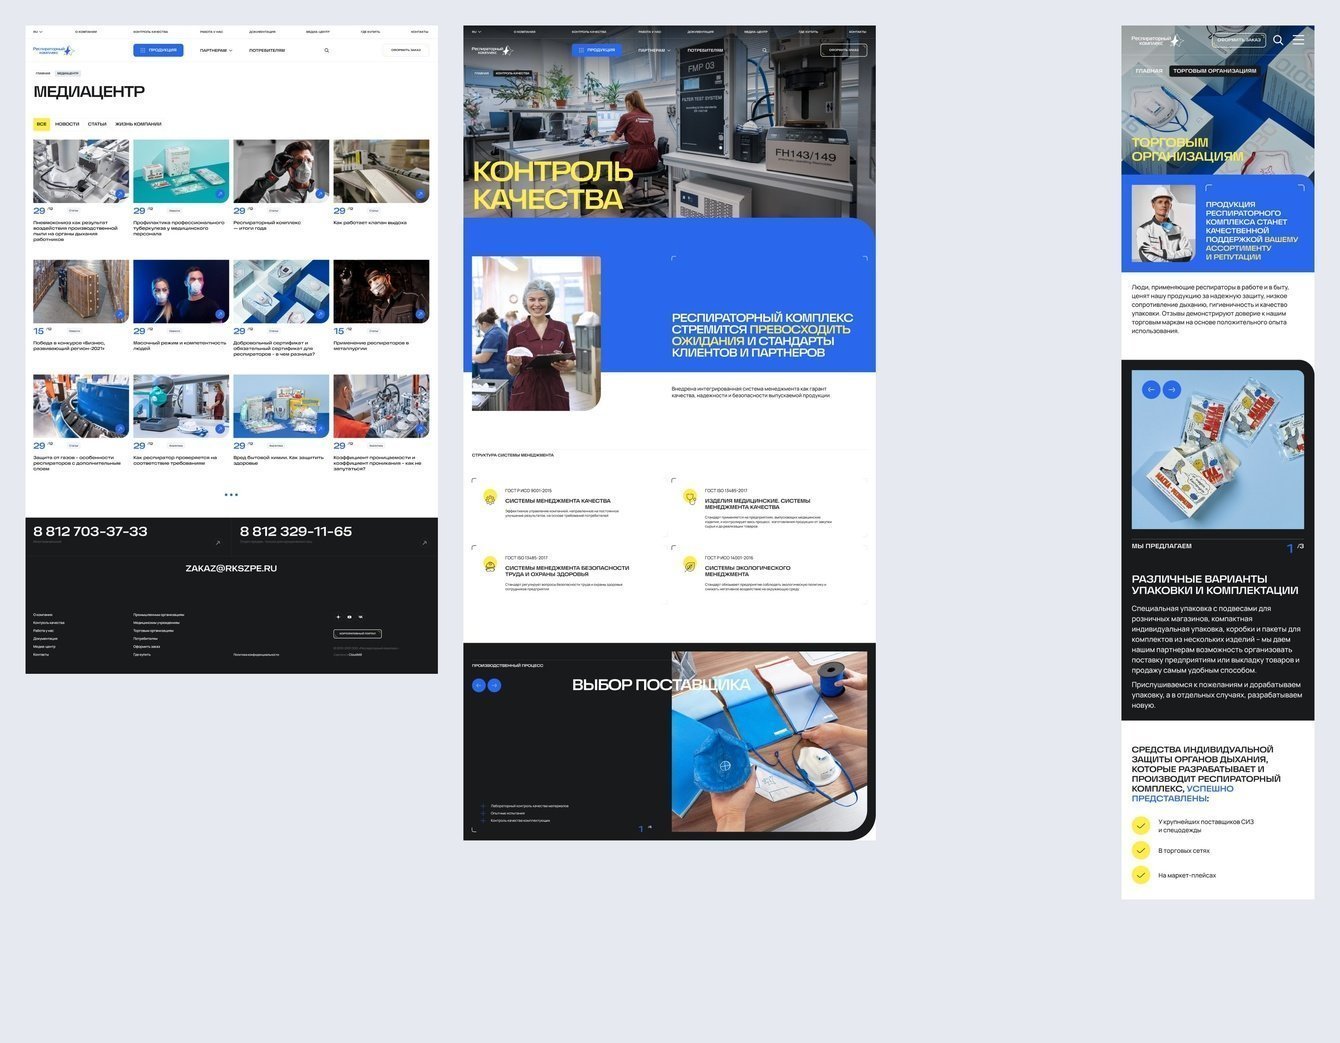The image size is (1340, 1043).
Task: Click the VK icon in the Медиацентр footer
Action: (360, 617)
